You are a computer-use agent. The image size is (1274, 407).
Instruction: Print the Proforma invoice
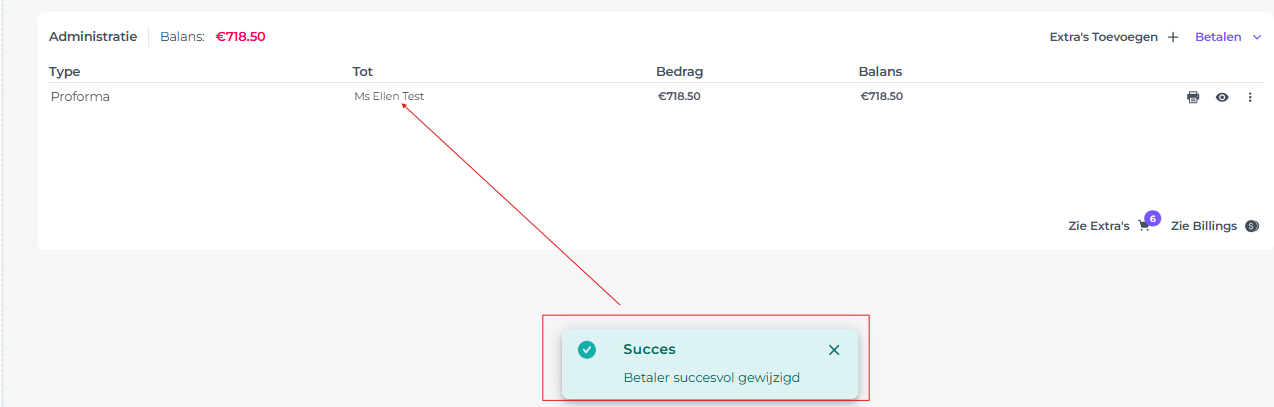(1193, 97)
